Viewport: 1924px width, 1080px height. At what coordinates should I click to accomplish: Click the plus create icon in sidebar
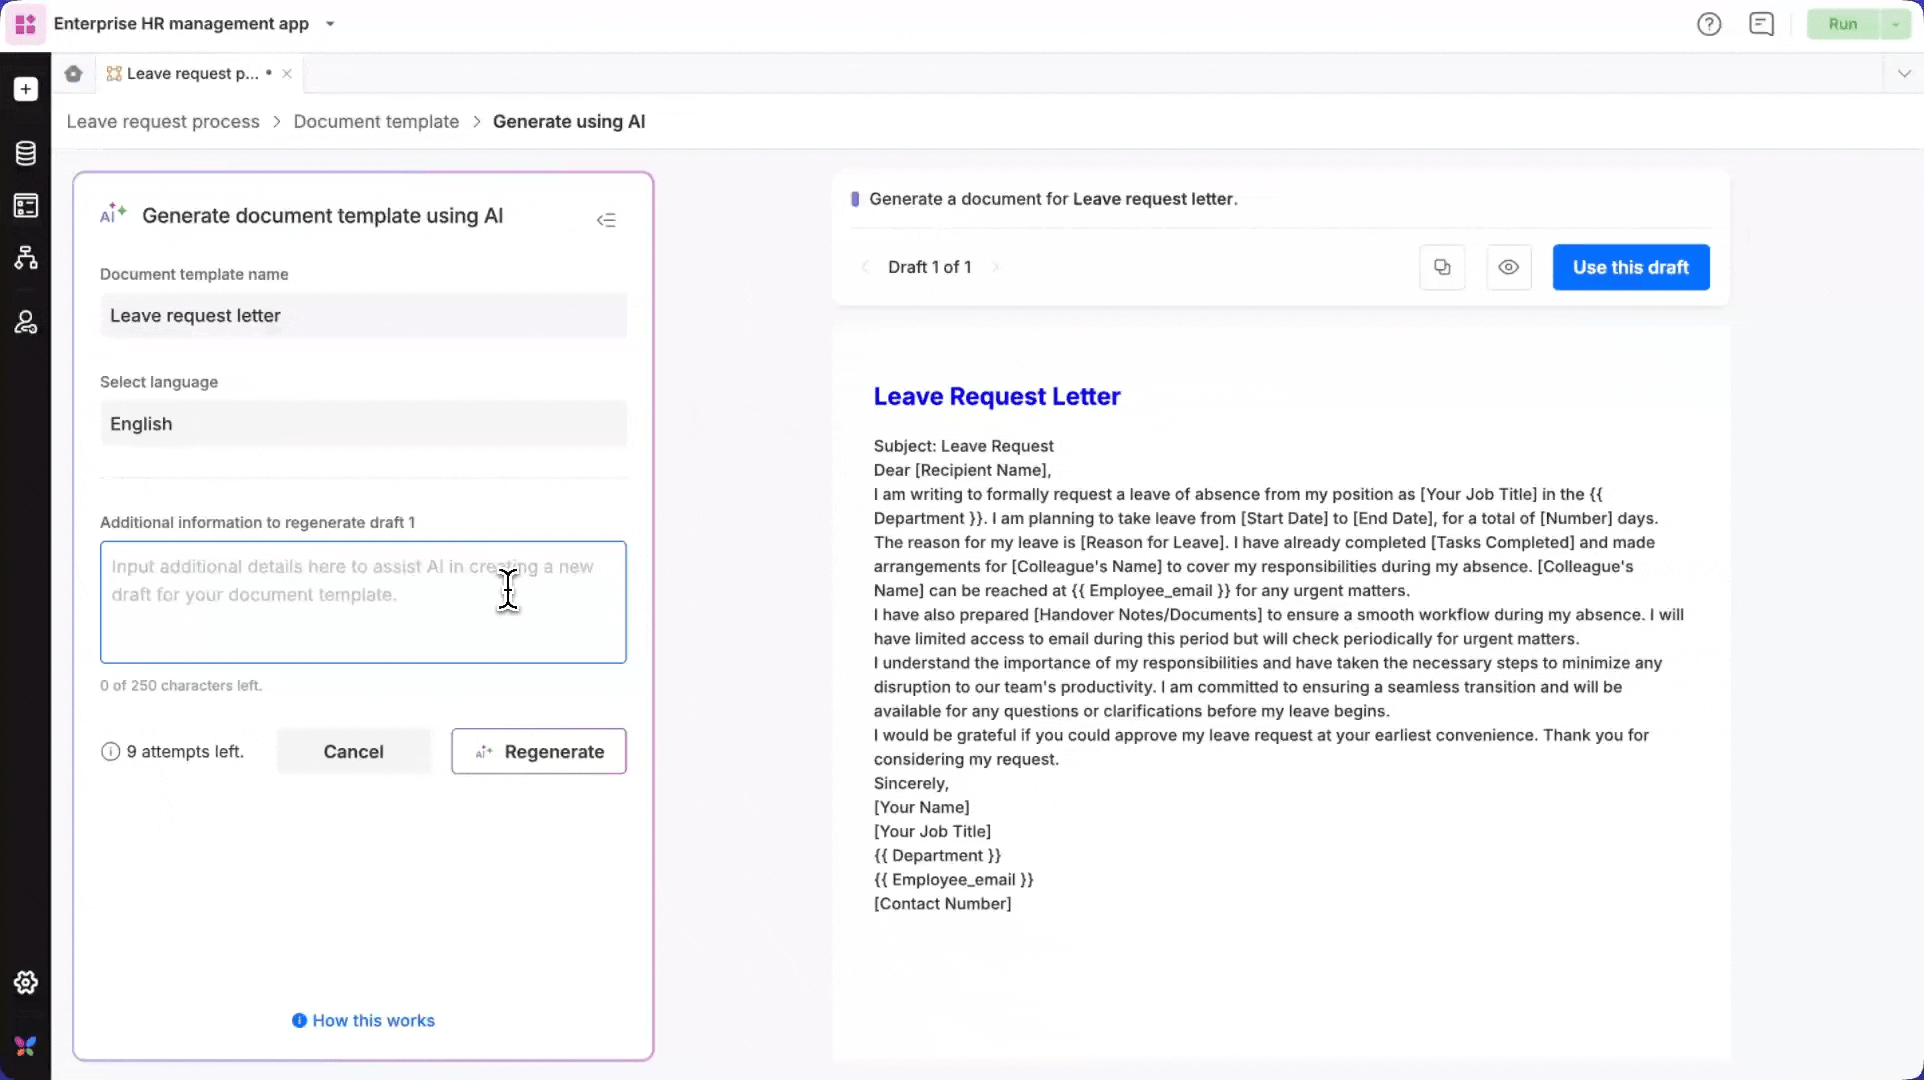26,89
